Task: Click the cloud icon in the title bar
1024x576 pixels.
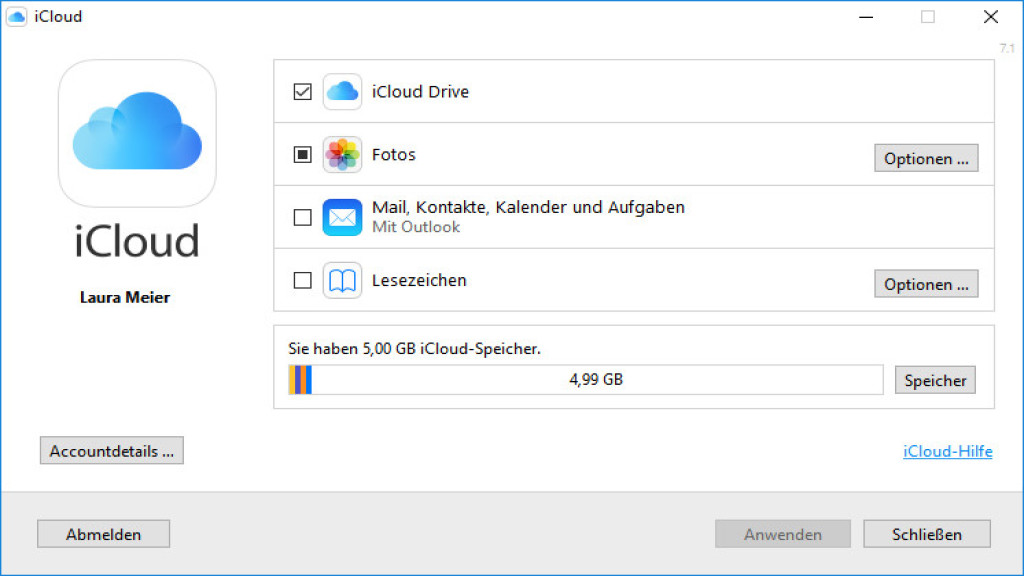Action: coord(15,16)
